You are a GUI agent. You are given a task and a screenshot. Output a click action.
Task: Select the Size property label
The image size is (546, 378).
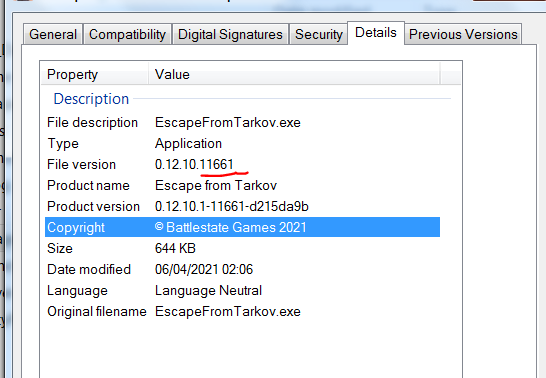coord(60,248)
